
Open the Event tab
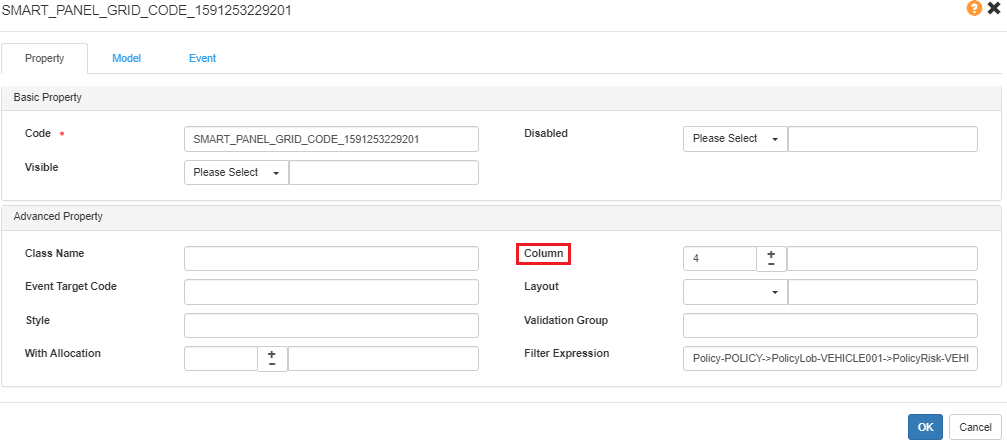(x=202, y=58)
